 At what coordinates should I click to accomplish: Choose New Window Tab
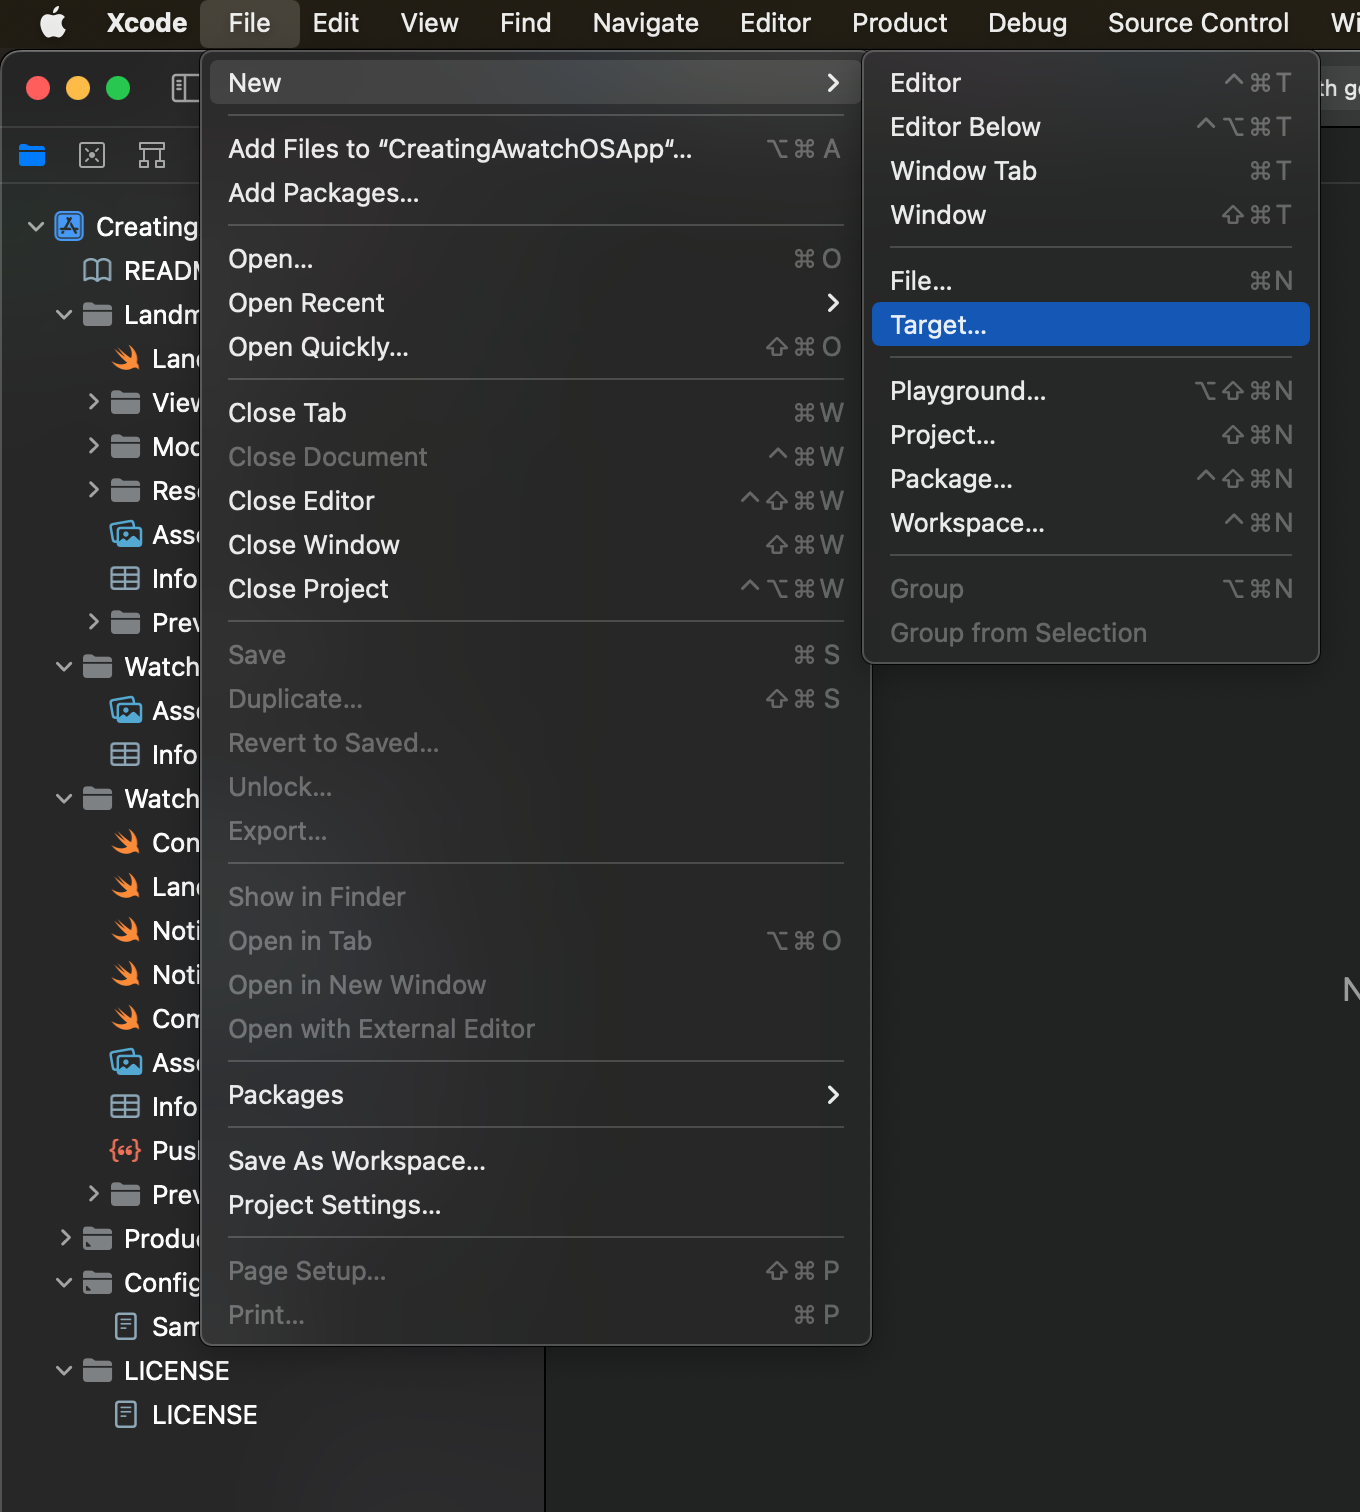1091,171
